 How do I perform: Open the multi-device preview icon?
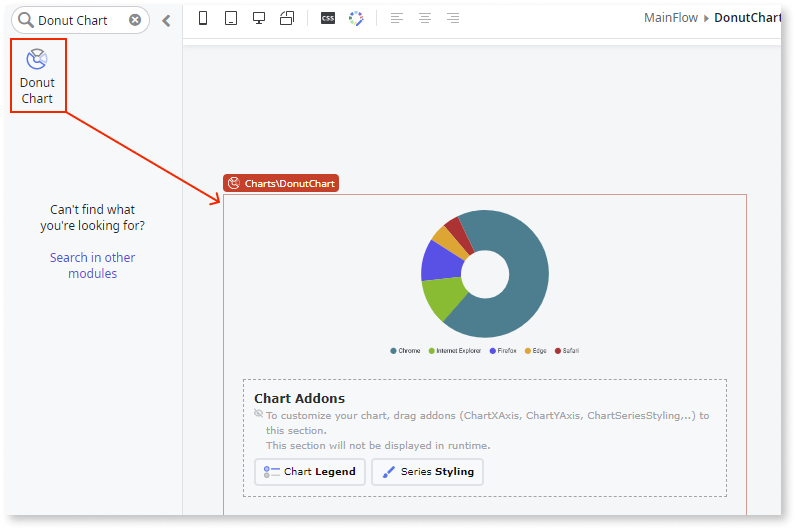pyautogui.click(x=287, y=19)
